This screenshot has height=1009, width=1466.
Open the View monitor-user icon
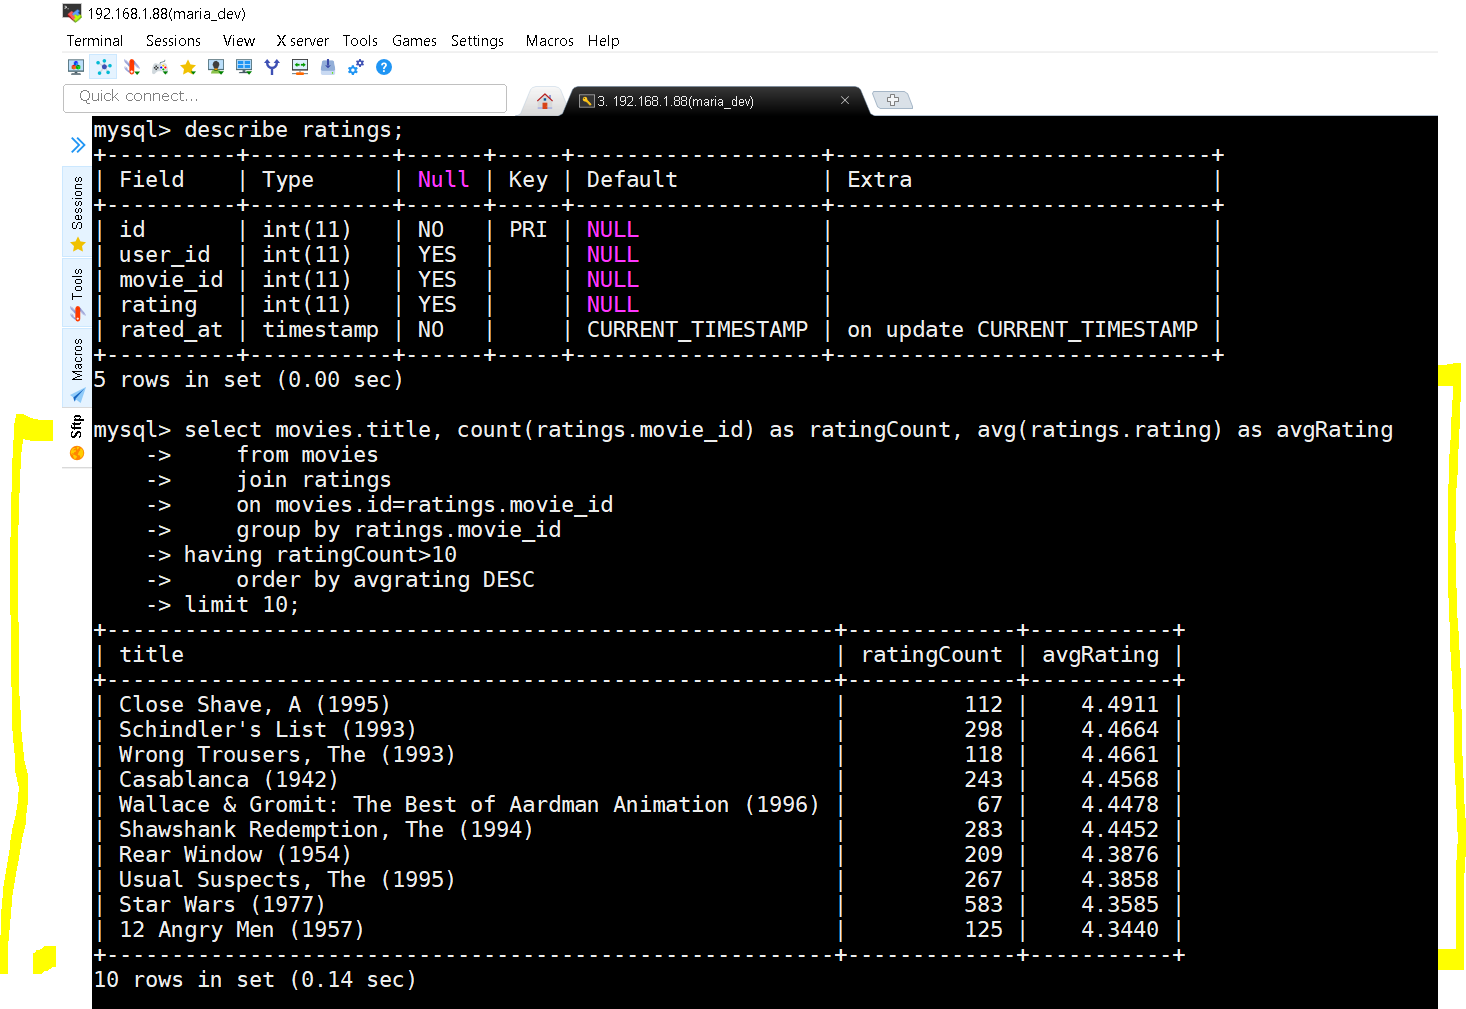pos(216,67)
